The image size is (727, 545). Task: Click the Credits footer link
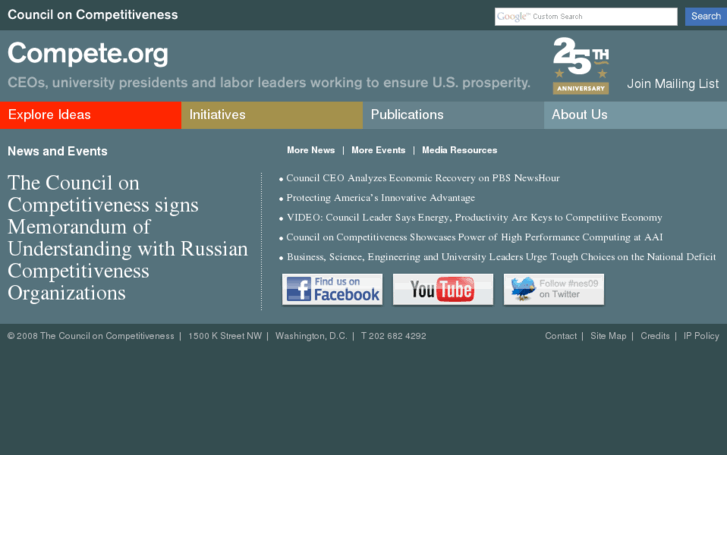click(x=655, y=336)
